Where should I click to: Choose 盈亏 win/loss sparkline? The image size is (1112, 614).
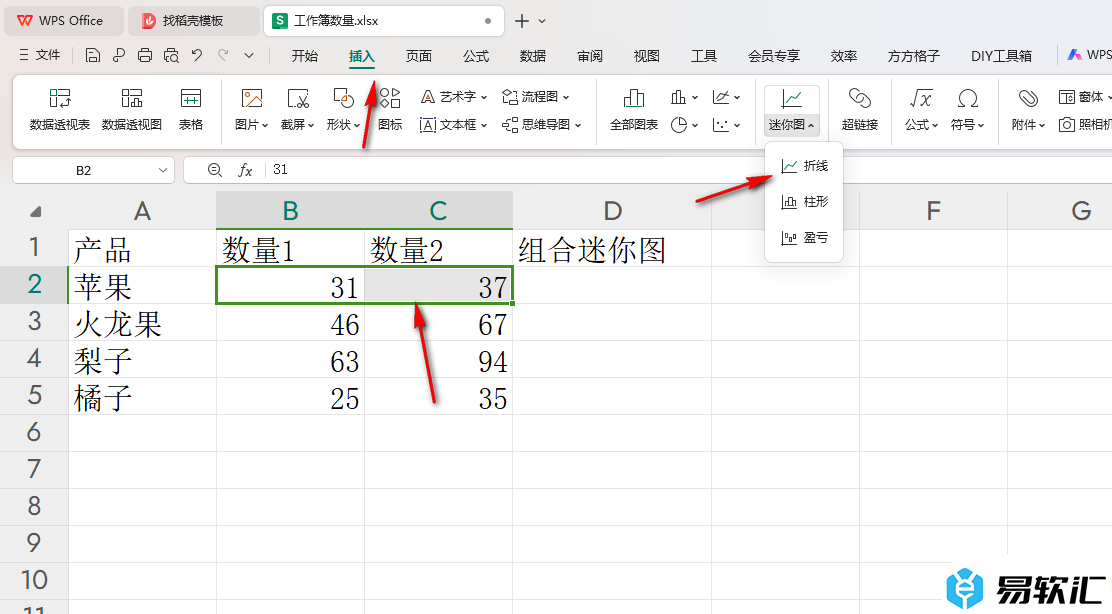804,238
